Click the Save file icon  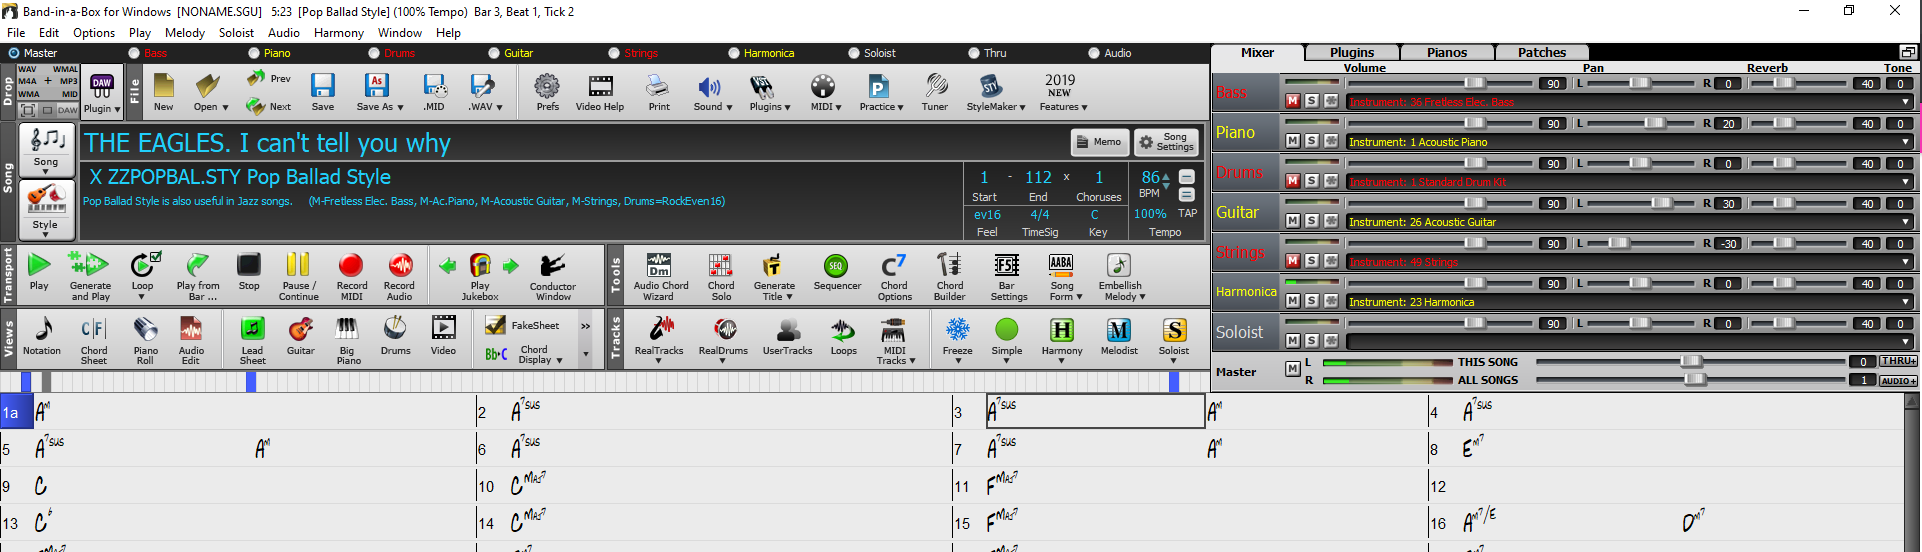pyautogui.click(x=322, y=91)
